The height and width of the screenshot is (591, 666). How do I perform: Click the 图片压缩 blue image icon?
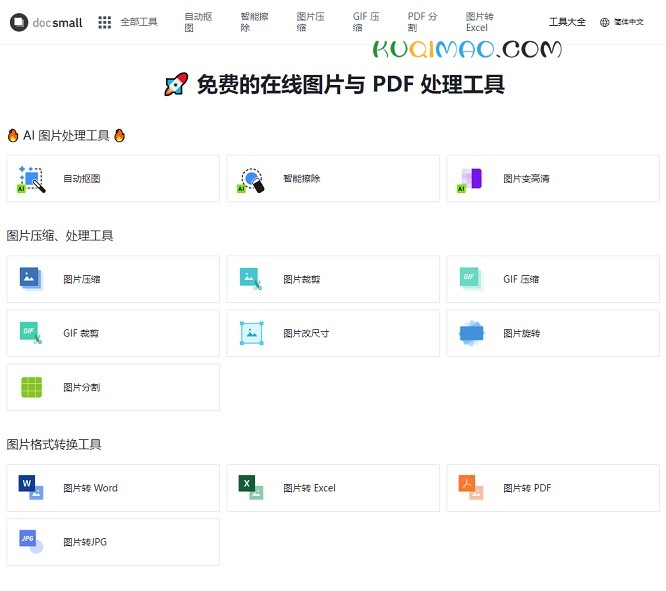[31, 279]
